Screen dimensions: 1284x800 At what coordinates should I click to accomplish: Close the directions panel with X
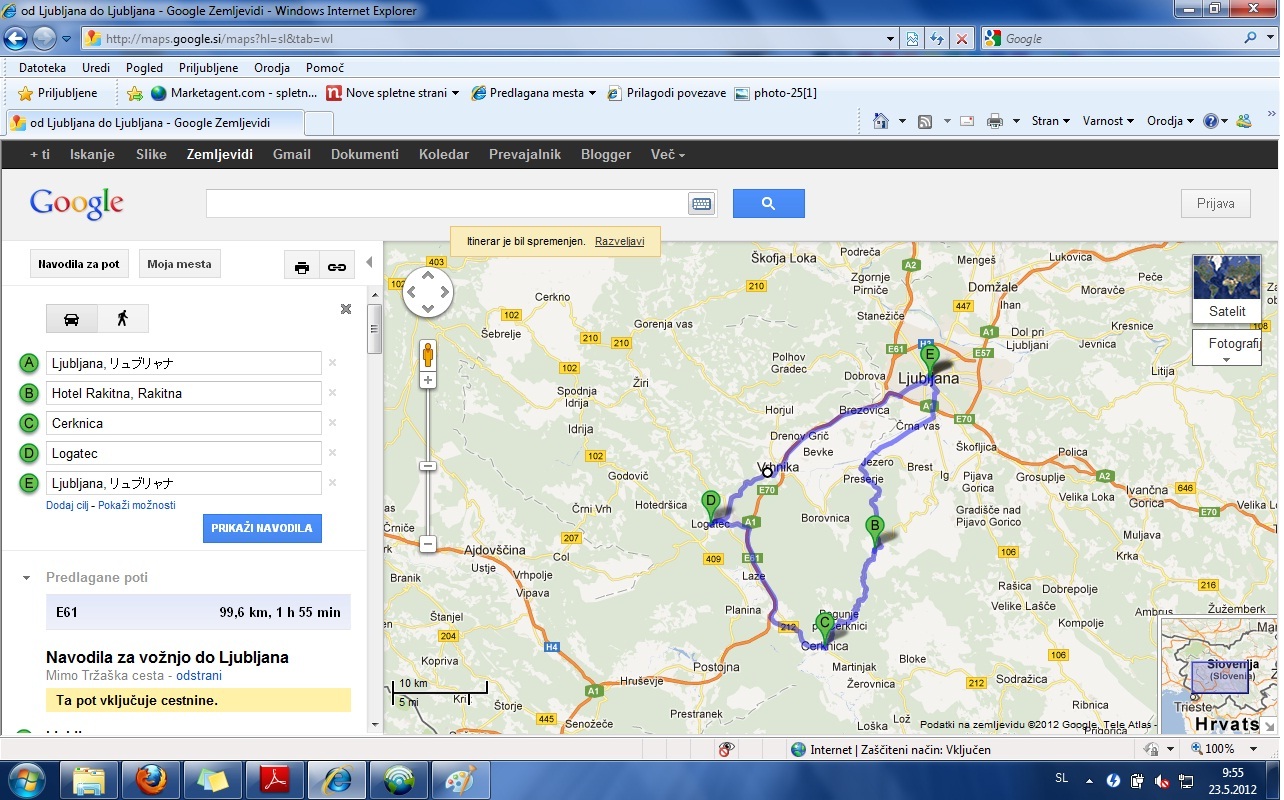346,309
